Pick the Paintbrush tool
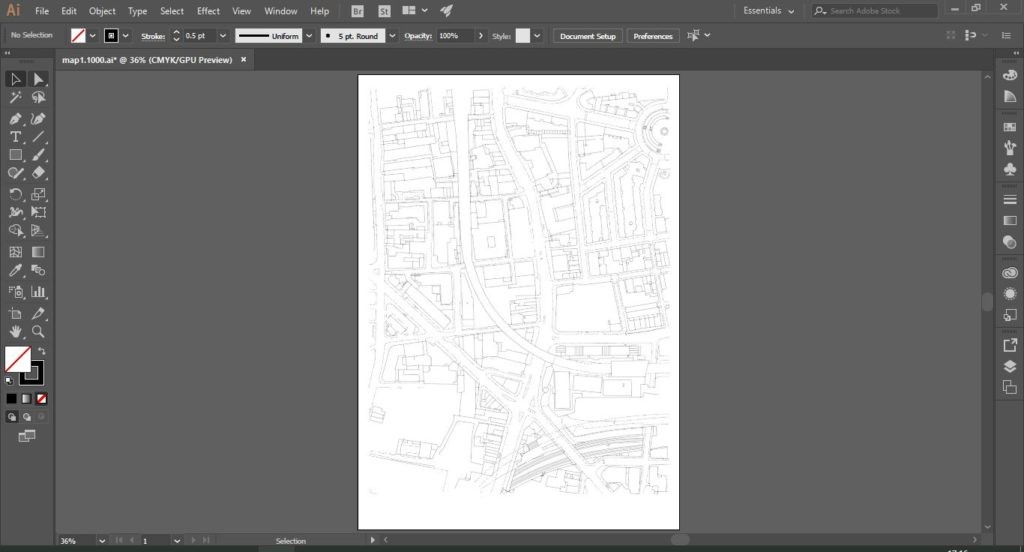This screenshot has height=552, width=1024. pos(38,155)
